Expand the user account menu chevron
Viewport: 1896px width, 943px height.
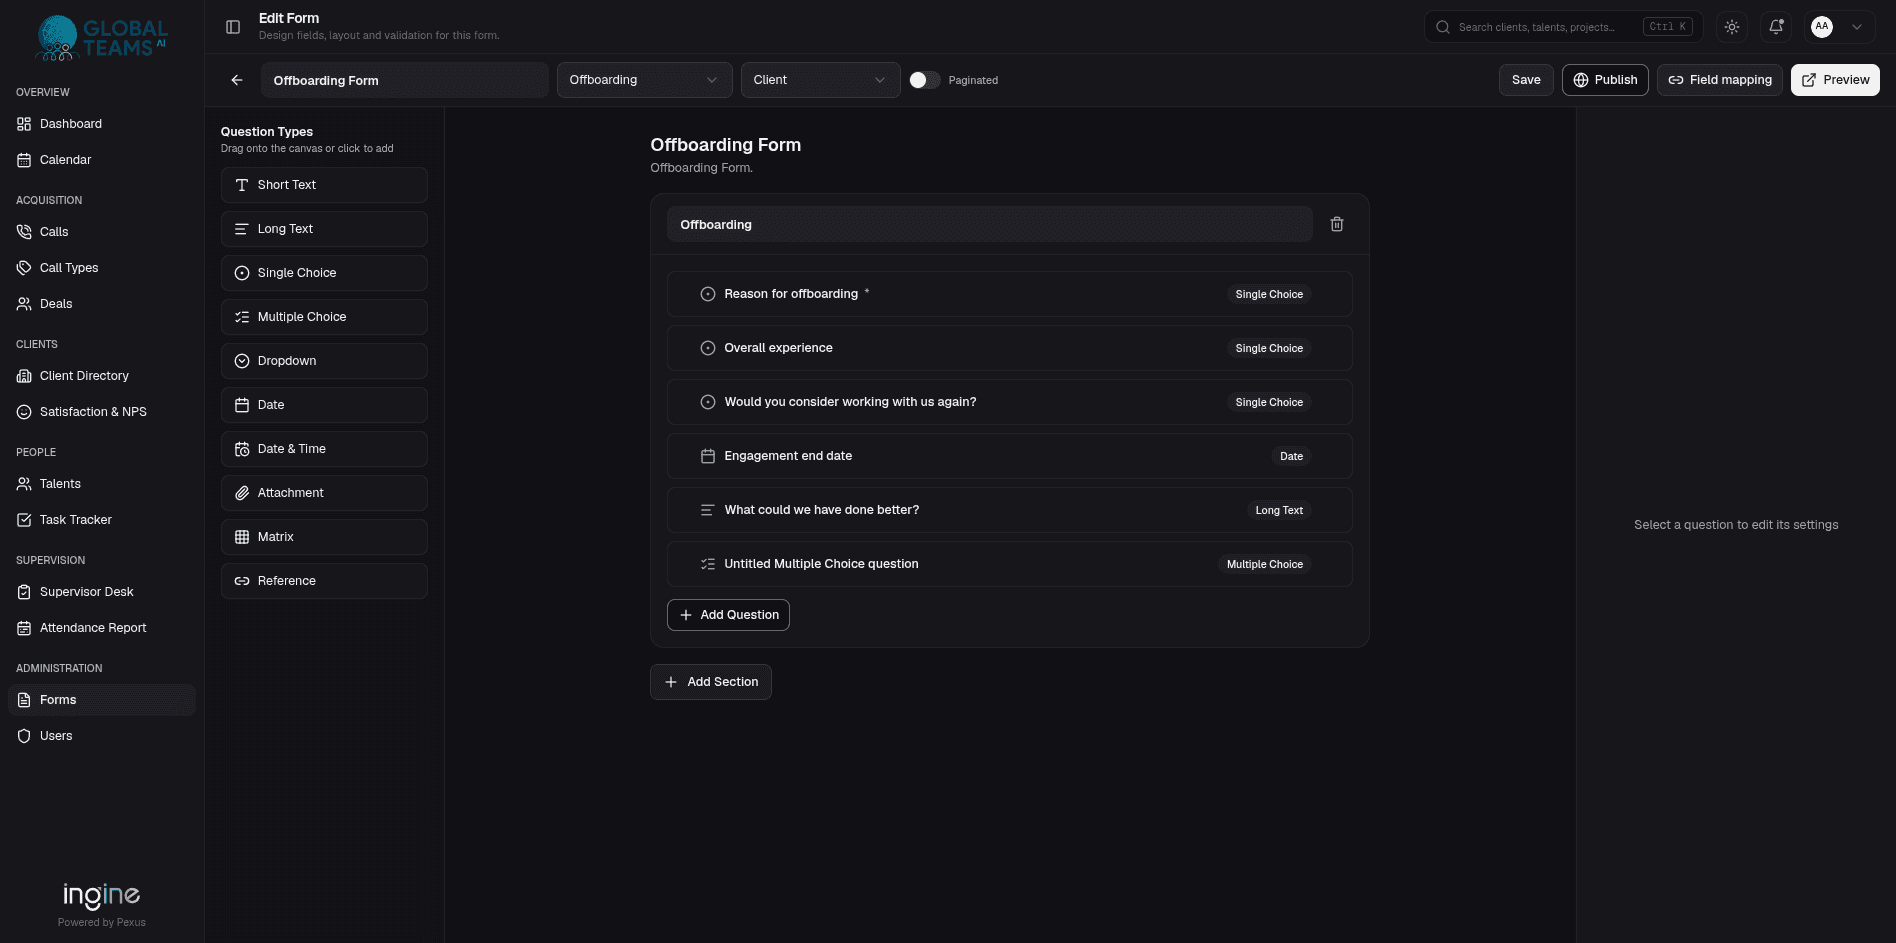pyautogui.click(x=1857, y=27)
